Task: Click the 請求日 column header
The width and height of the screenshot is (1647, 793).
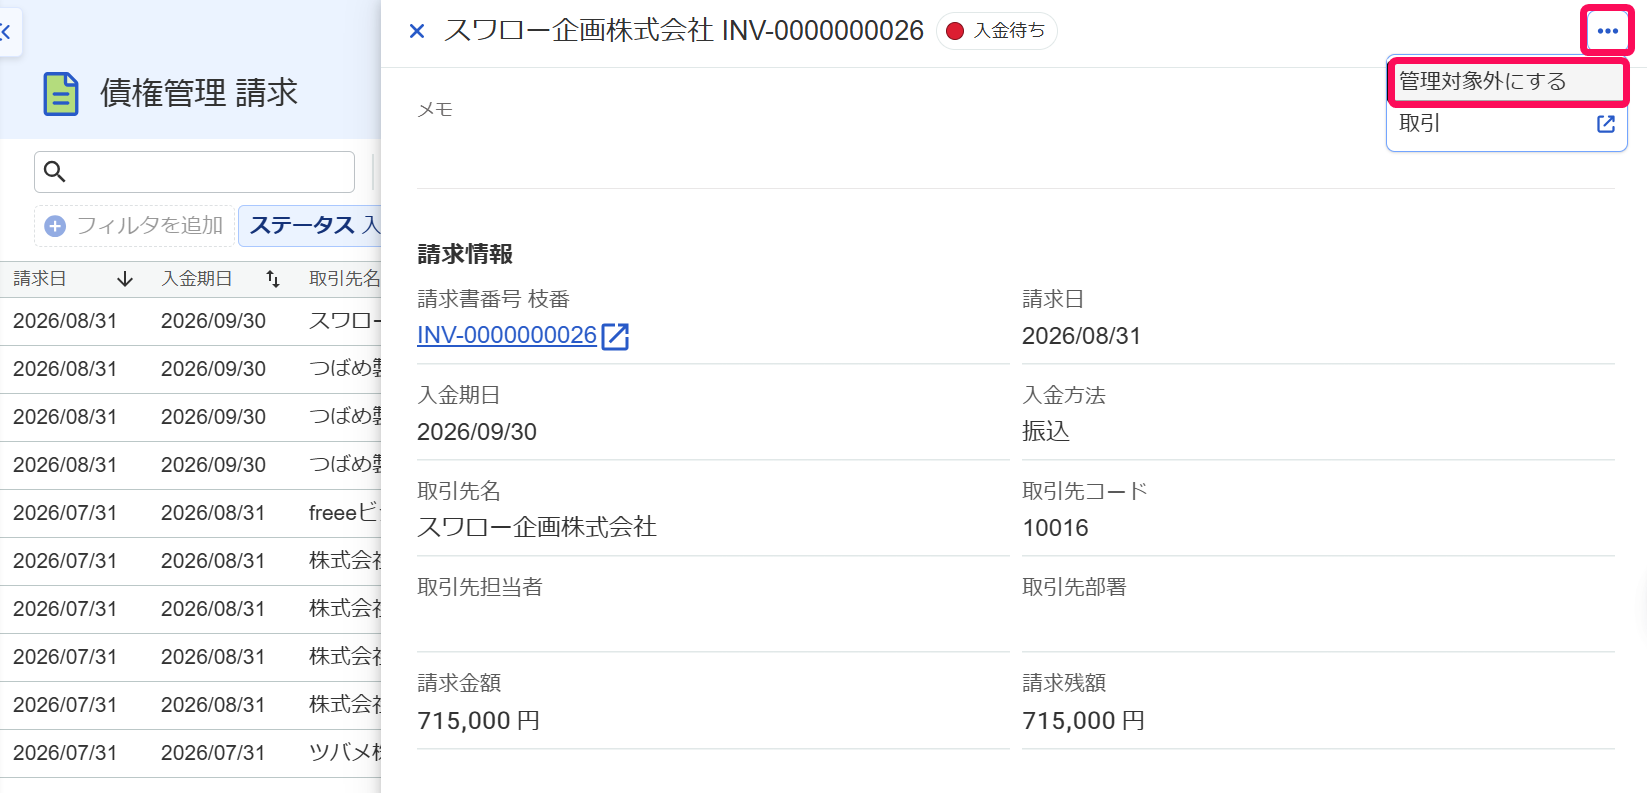Action: coord(40,279)
